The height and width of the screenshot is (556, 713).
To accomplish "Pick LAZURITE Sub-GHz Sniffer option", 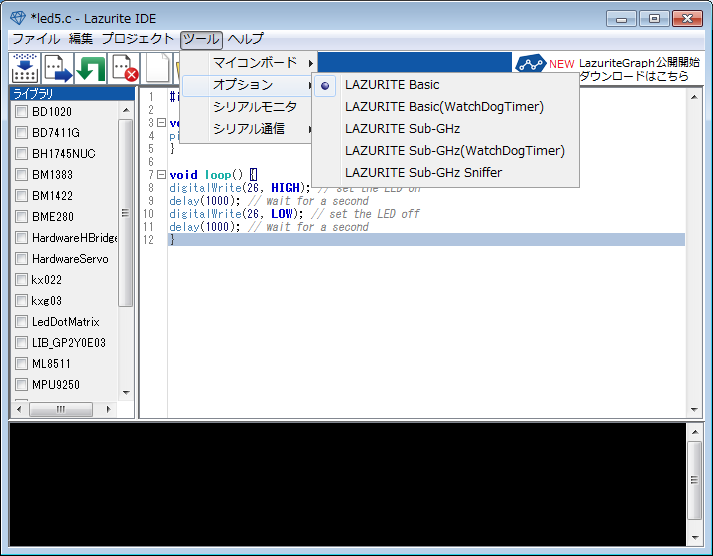I will pos(445,172).
